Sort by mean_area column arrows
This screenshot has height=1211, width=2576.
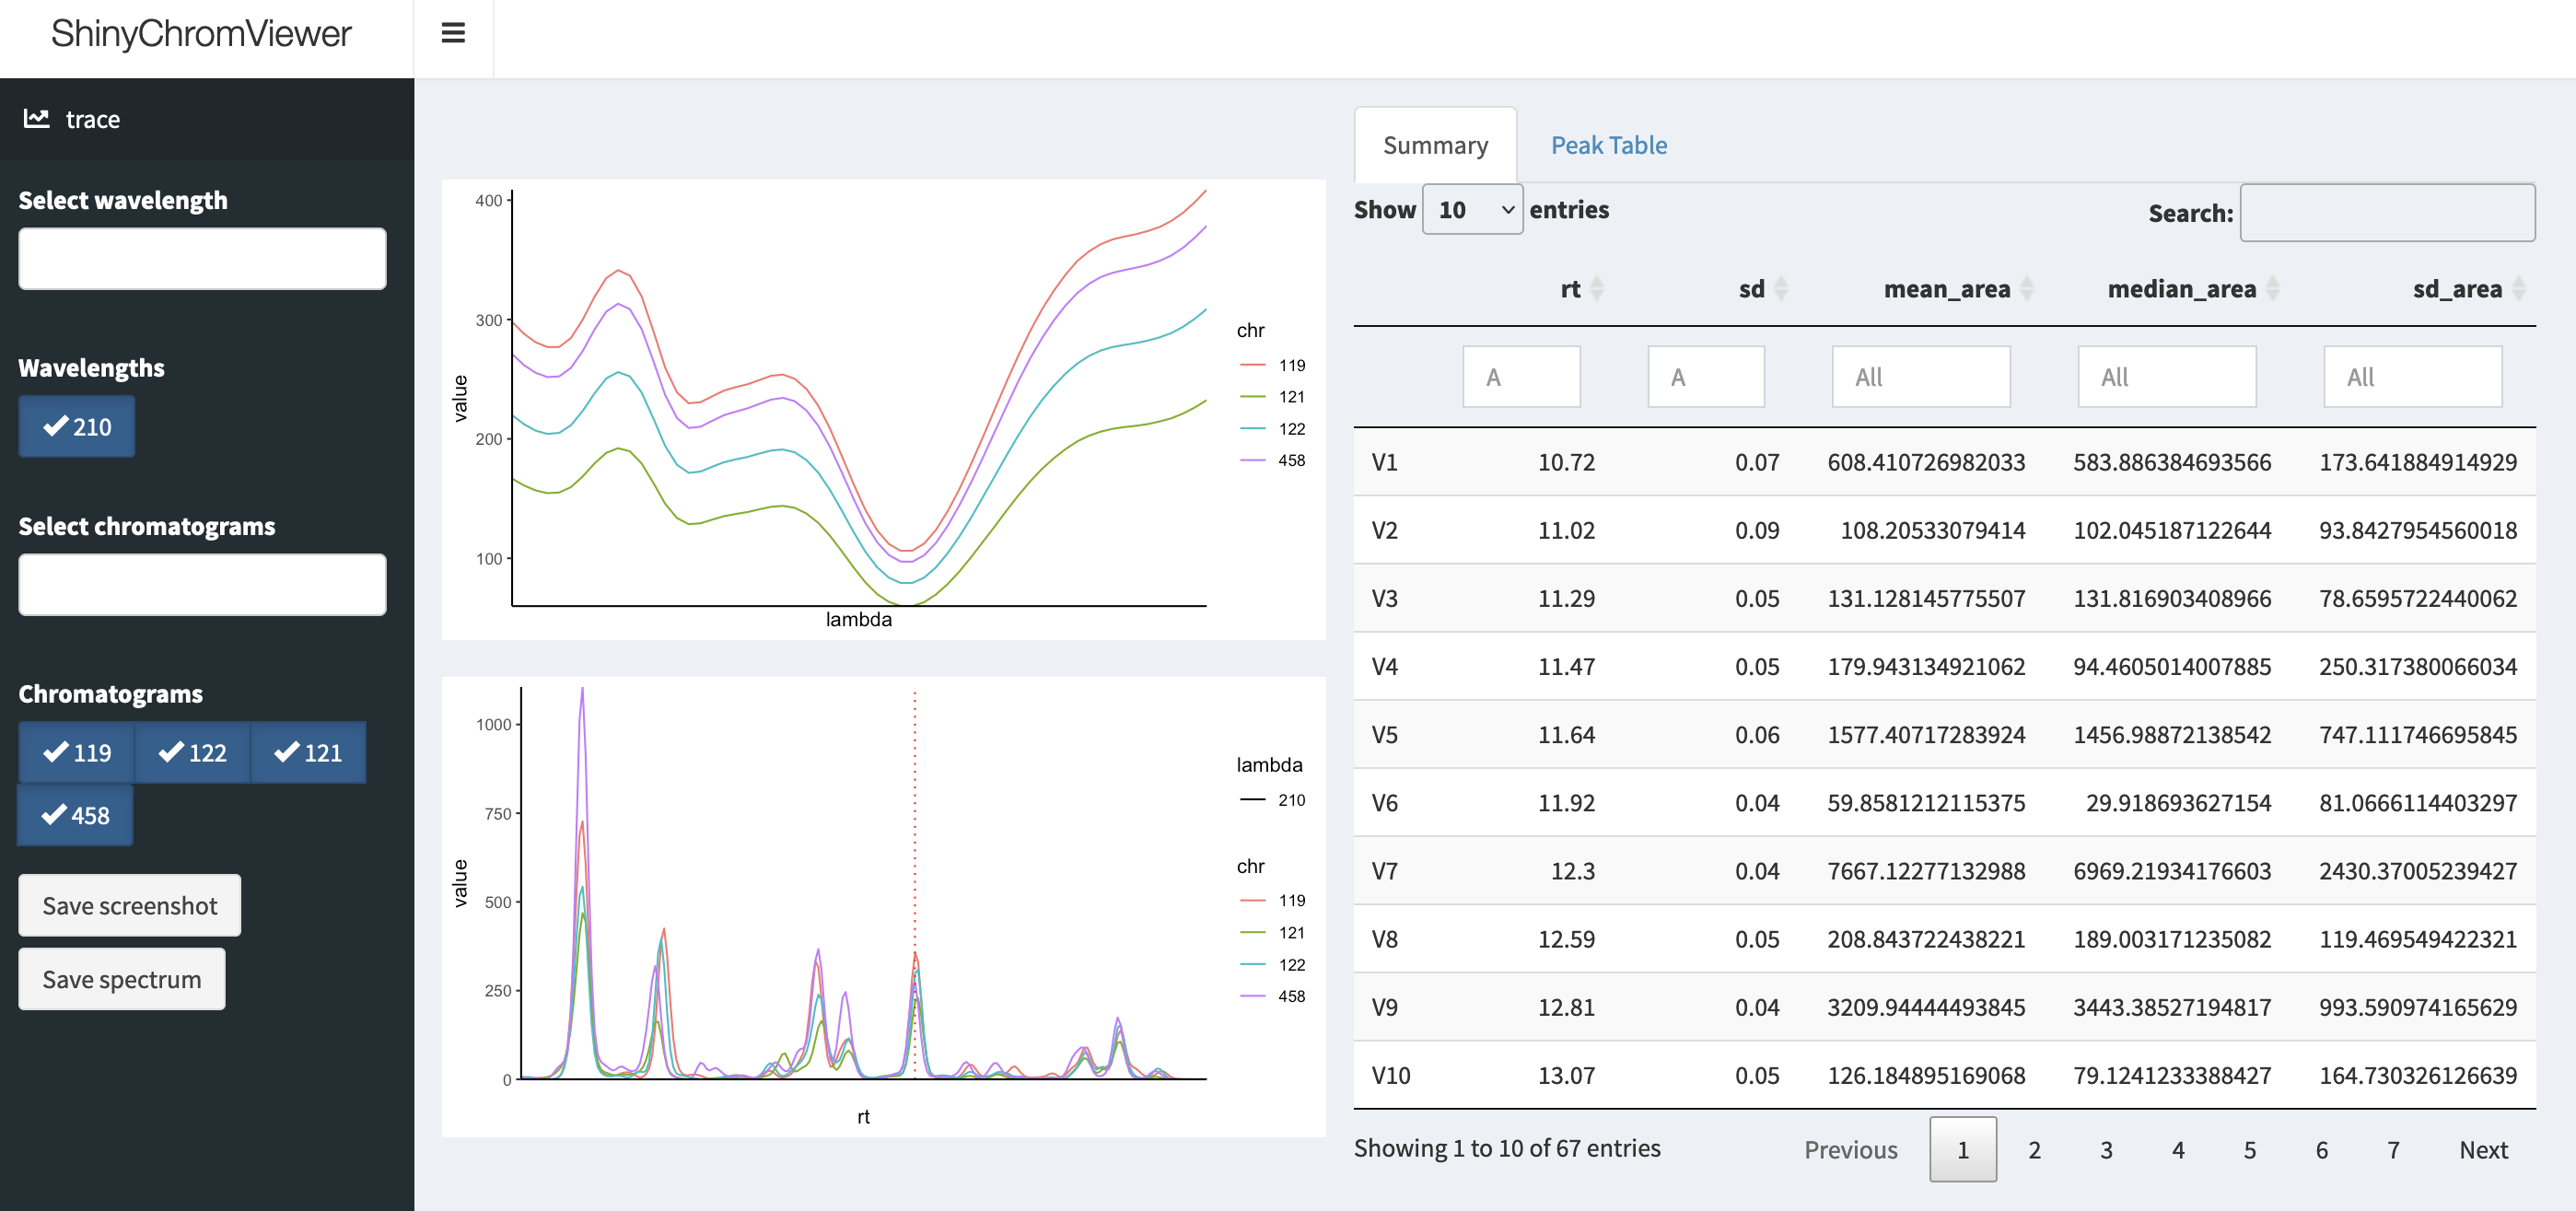pos(2027,289)
